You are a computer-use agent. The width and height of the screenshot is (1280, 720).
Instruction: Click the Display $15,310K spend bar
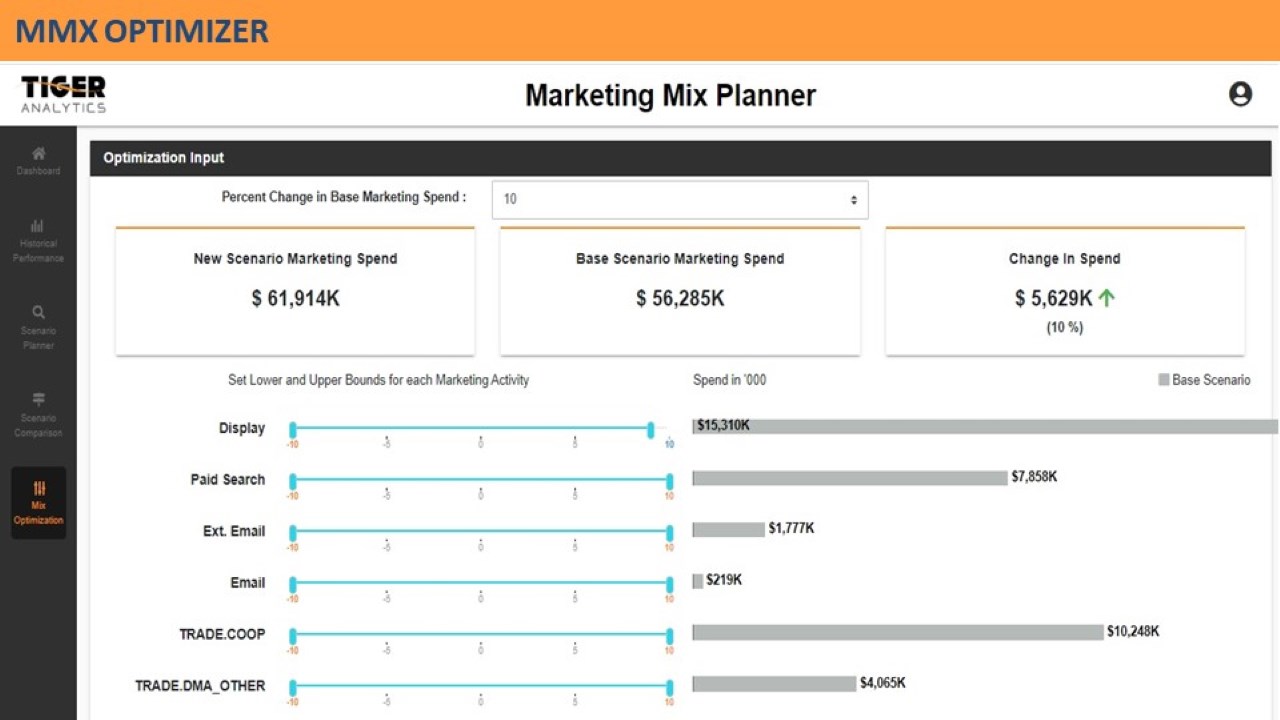tap(985, 427)
